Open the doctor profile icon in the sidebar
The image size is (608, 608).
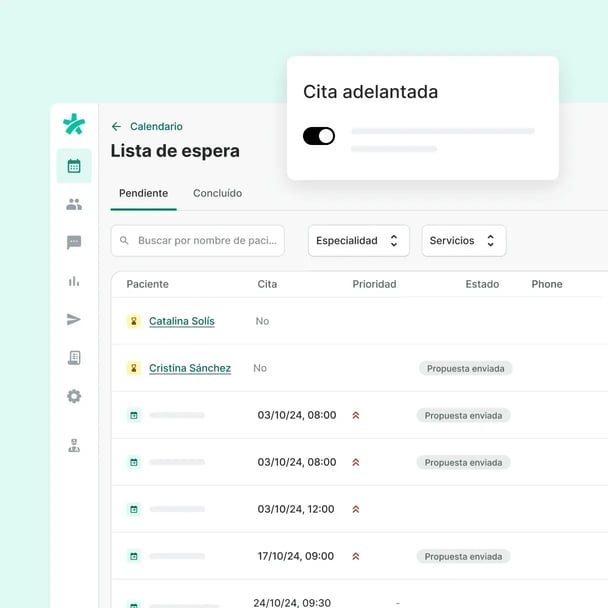click(x=74, y=446)
